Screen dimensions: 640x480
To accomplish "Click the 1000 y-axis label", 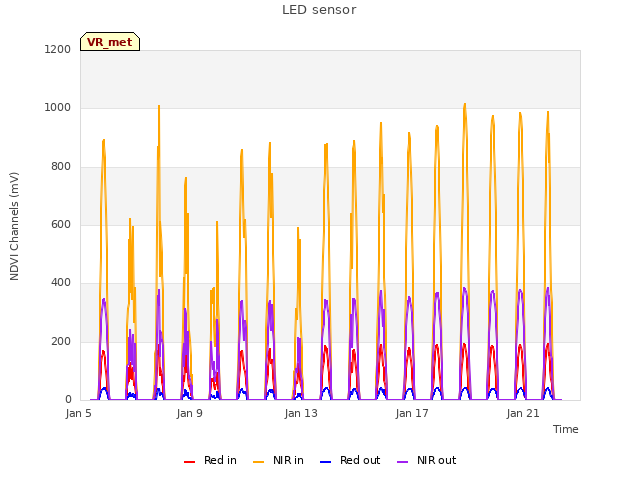I will 58,108.
